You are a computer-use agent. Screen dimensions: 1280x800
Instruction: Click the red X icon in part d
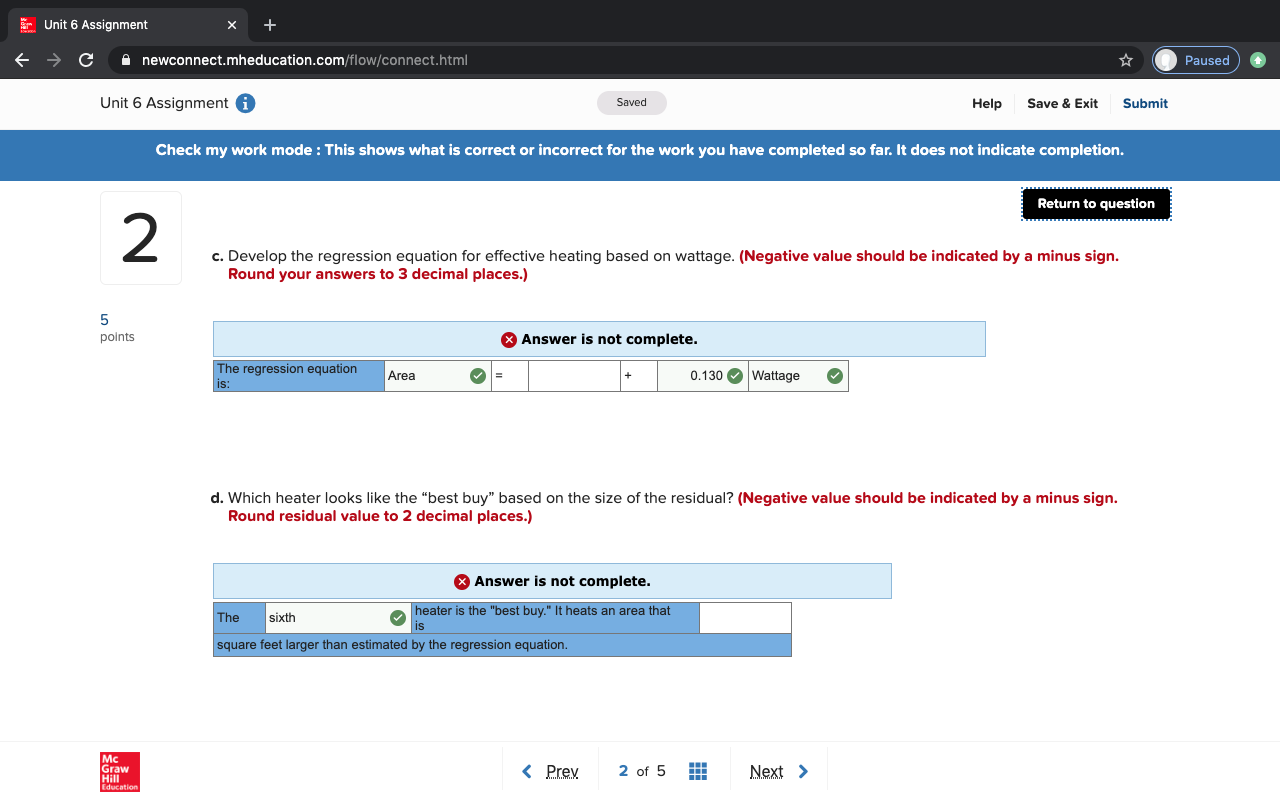(x=462, y=581)
